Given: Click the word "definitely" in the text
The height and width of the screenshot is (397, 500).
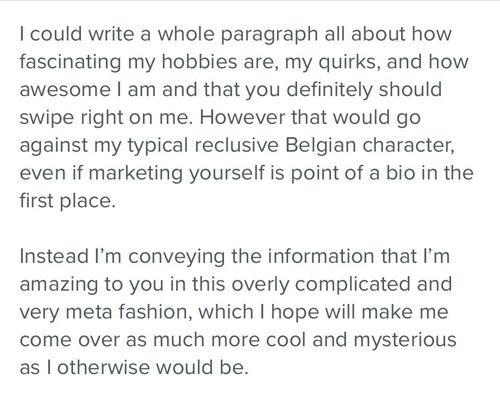Looking at the screenshot, I should point(329,90).
